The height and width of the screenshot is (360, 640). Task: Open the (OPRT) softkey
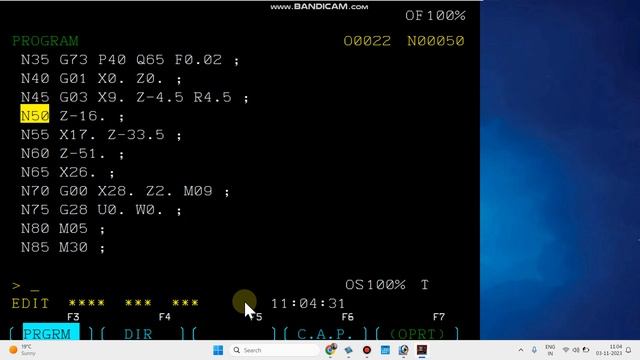pos(417,333)
